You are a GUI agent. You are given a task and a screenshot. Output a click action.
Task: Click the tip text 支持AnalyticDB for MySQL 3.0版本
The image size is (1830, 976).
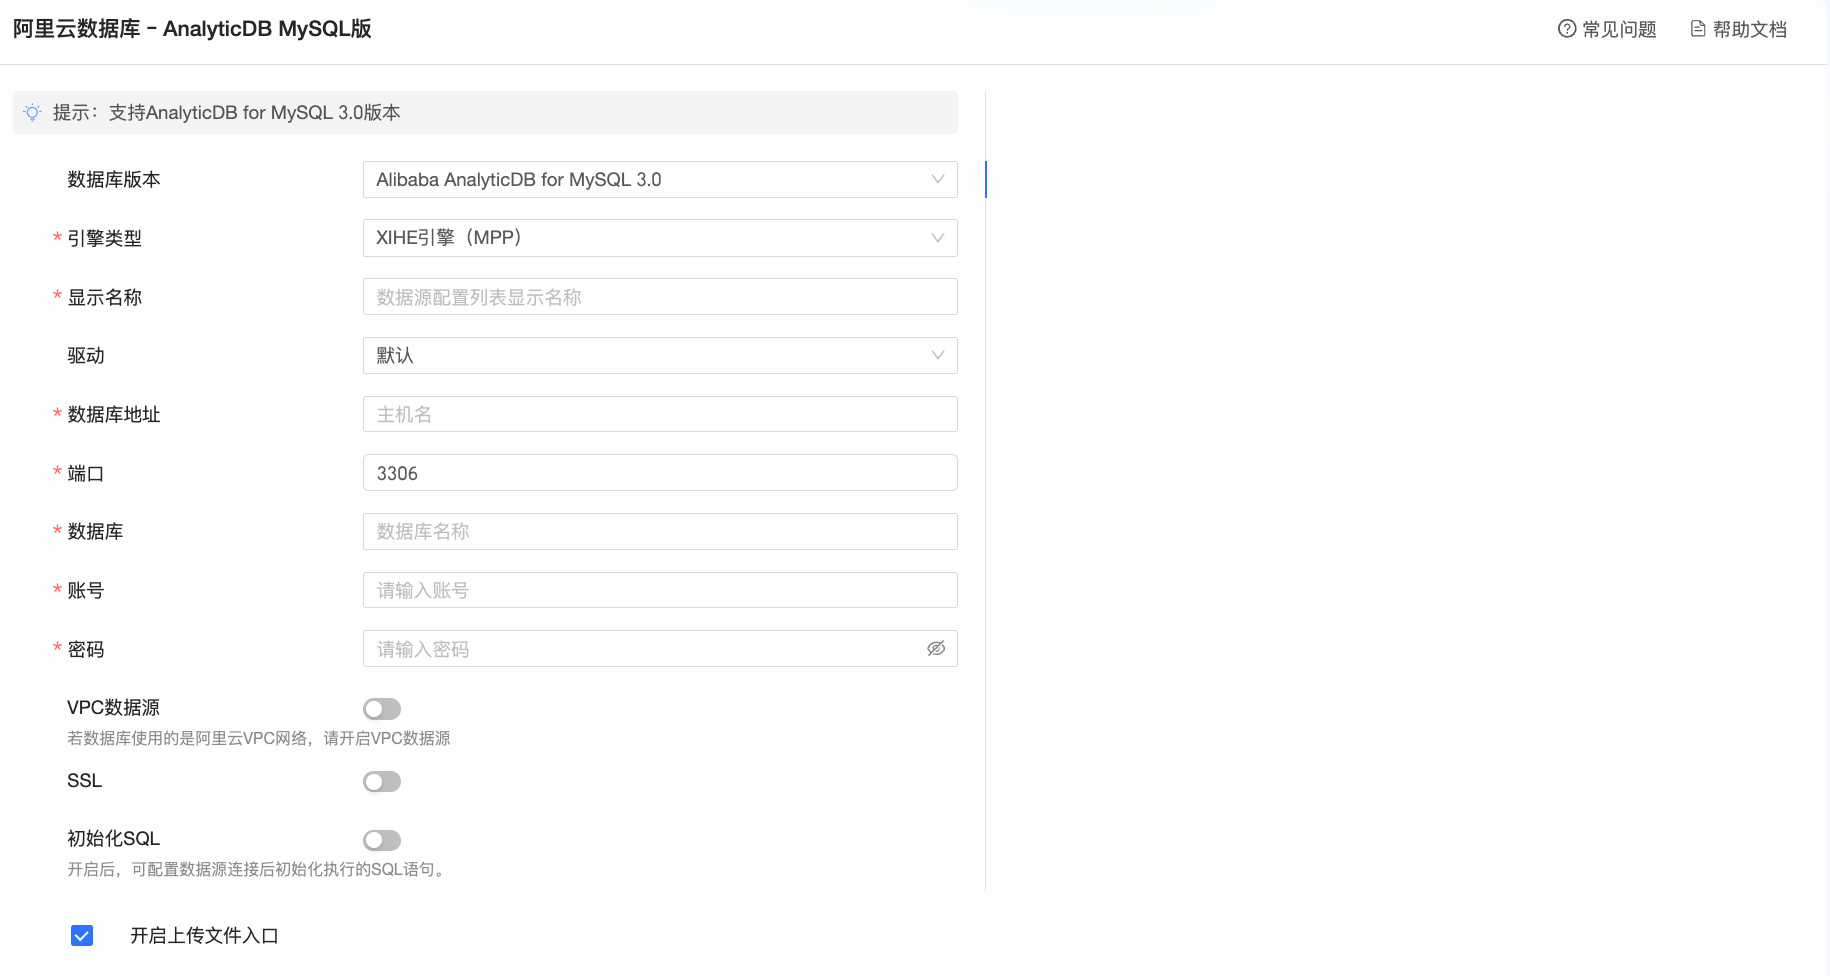coord(255,113)
